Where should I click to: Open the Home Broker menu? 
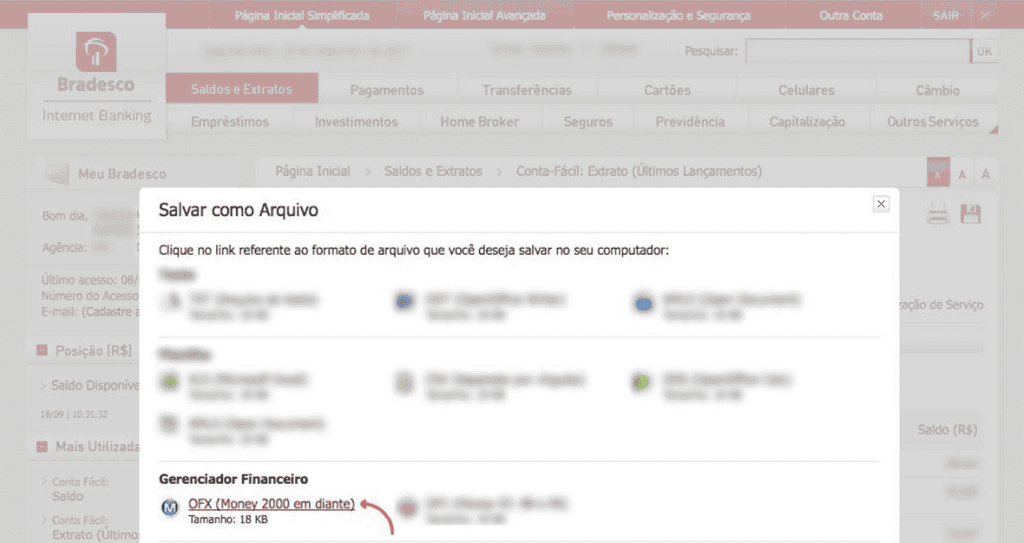(x=479, y=122)
